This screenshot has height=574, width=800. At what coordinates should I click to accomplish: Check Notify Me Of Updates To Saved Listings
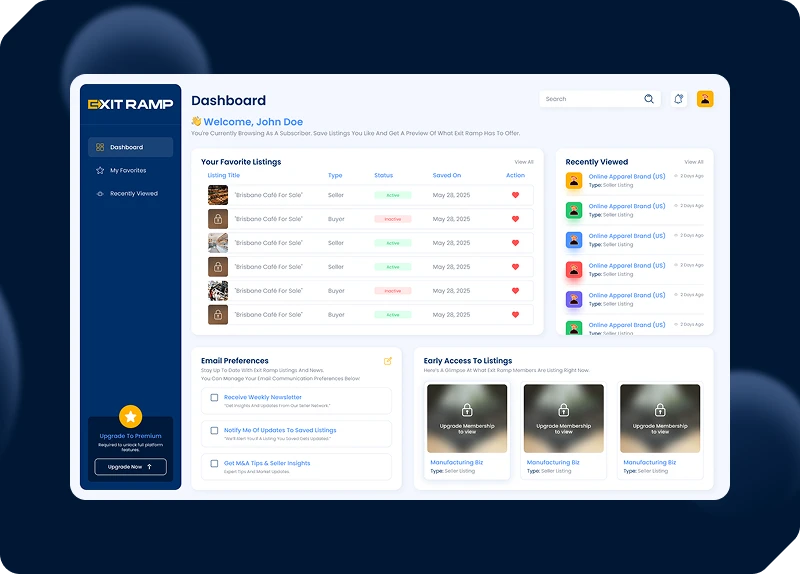coord(214,431)
